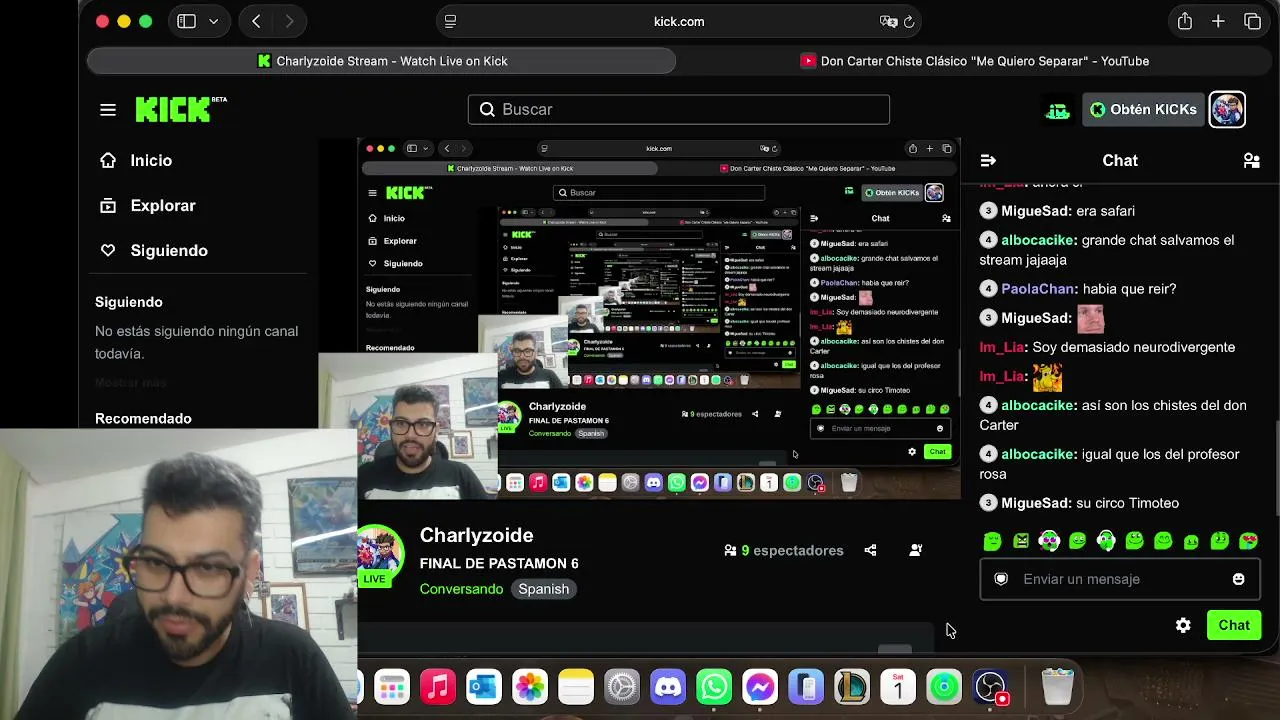The image size is (1280, 720).
Task: Open Outlook from the Dock
Action: pyautogui.click(x=484, y=687)
